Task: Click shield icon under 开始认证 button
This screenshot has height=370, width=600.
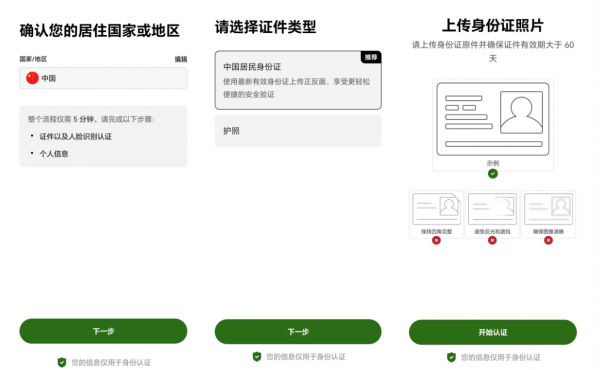Action: (x=452, y=357)
